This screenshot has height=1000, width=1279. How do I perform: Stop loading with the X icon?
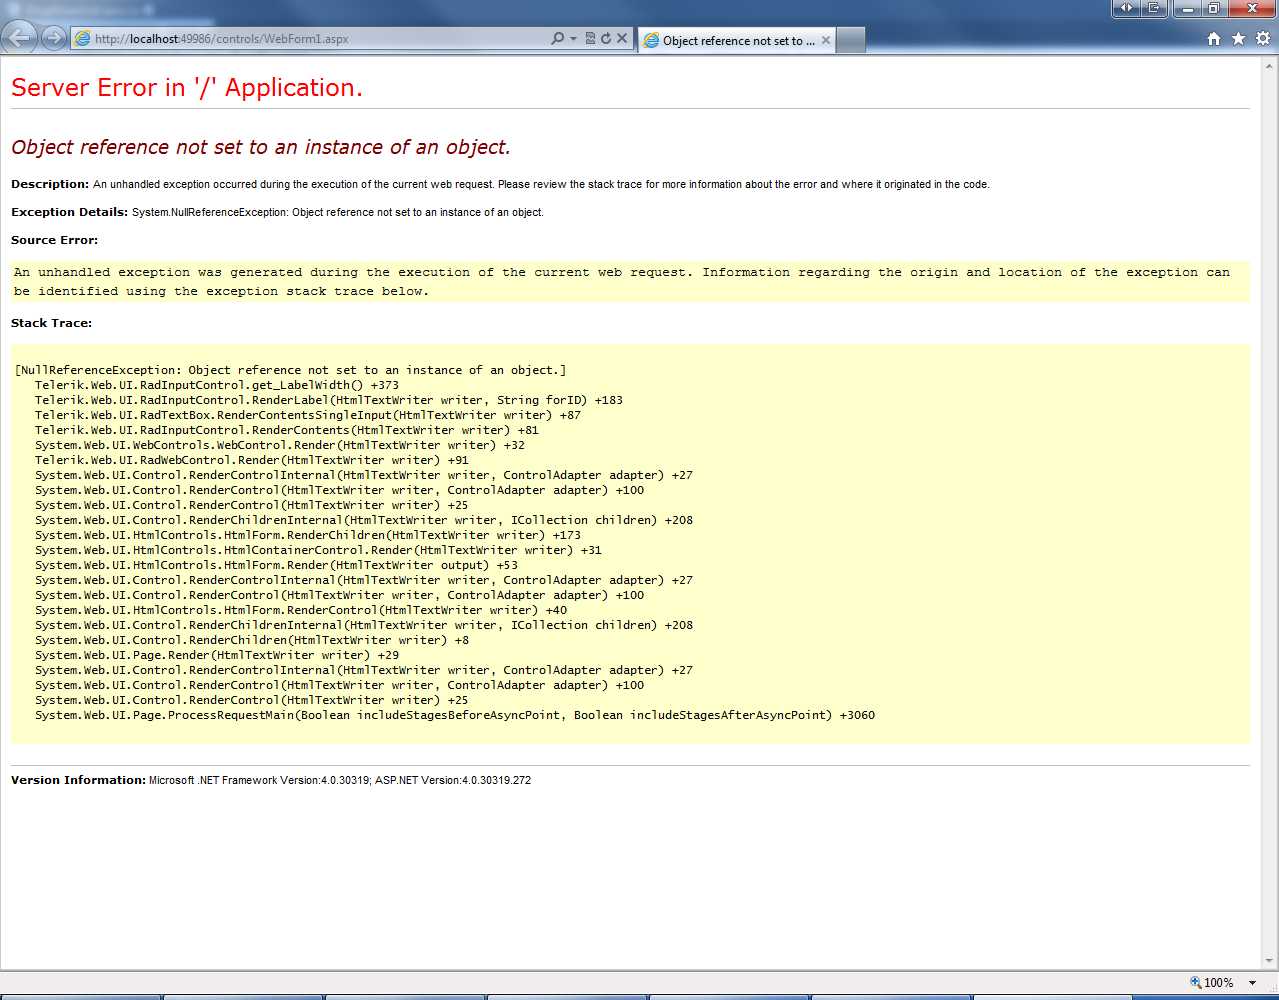click(x=622, y=39)
